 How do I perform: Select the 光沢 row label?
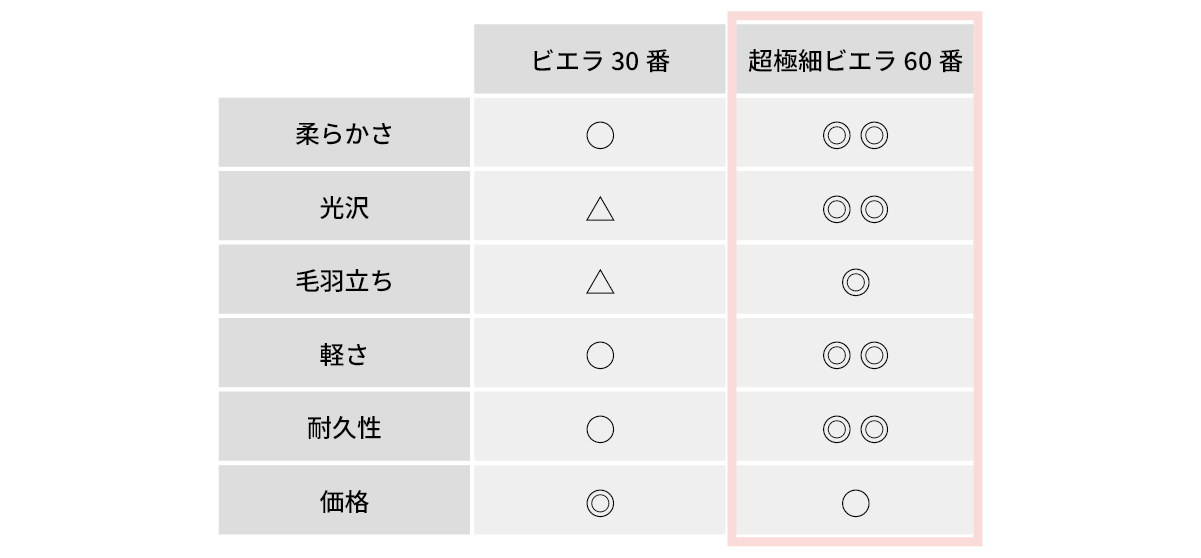pyautogui.click(x=344, y=208)
